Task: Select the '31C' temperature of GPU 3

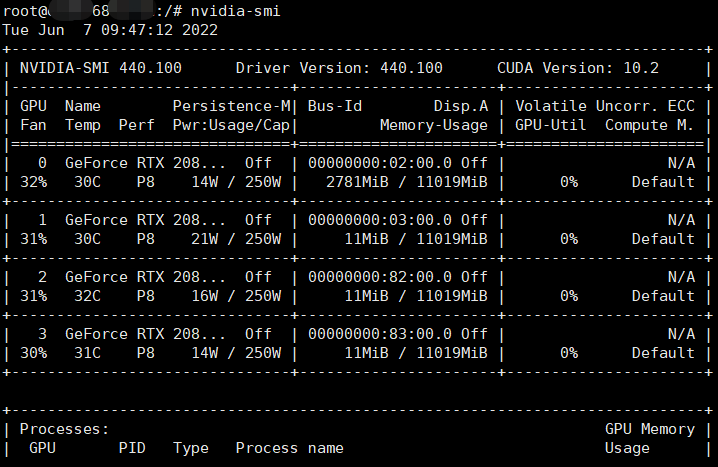Action: (87, 353)
